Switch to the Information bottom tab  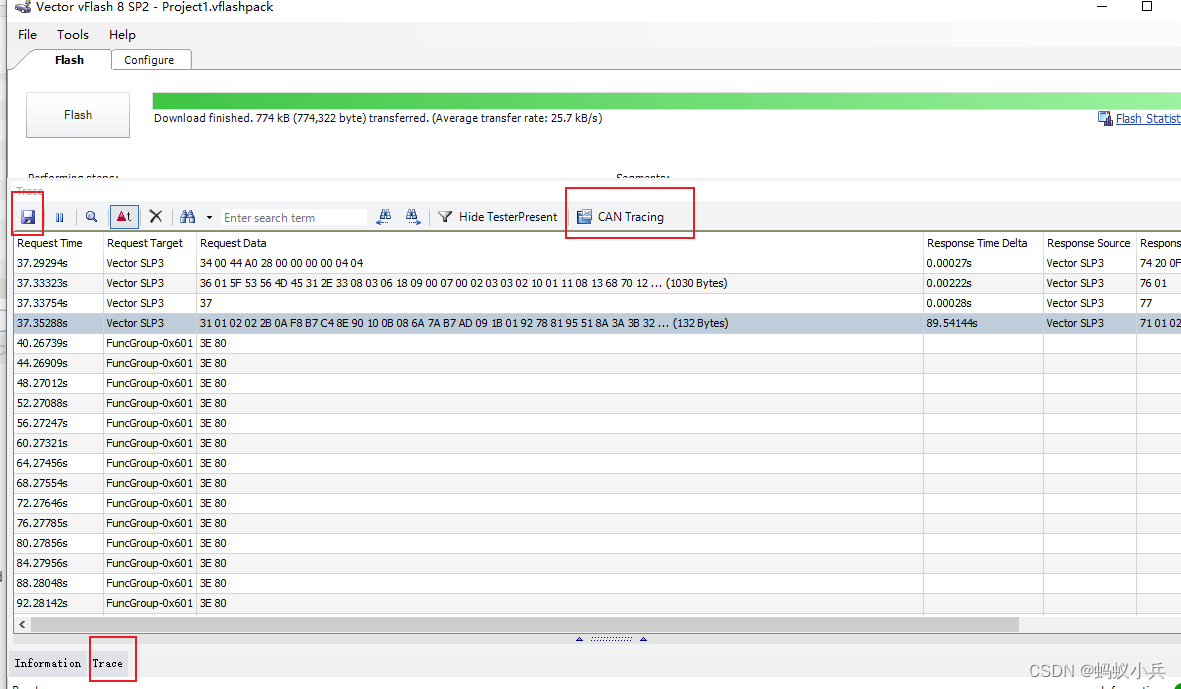pos(47,663)
